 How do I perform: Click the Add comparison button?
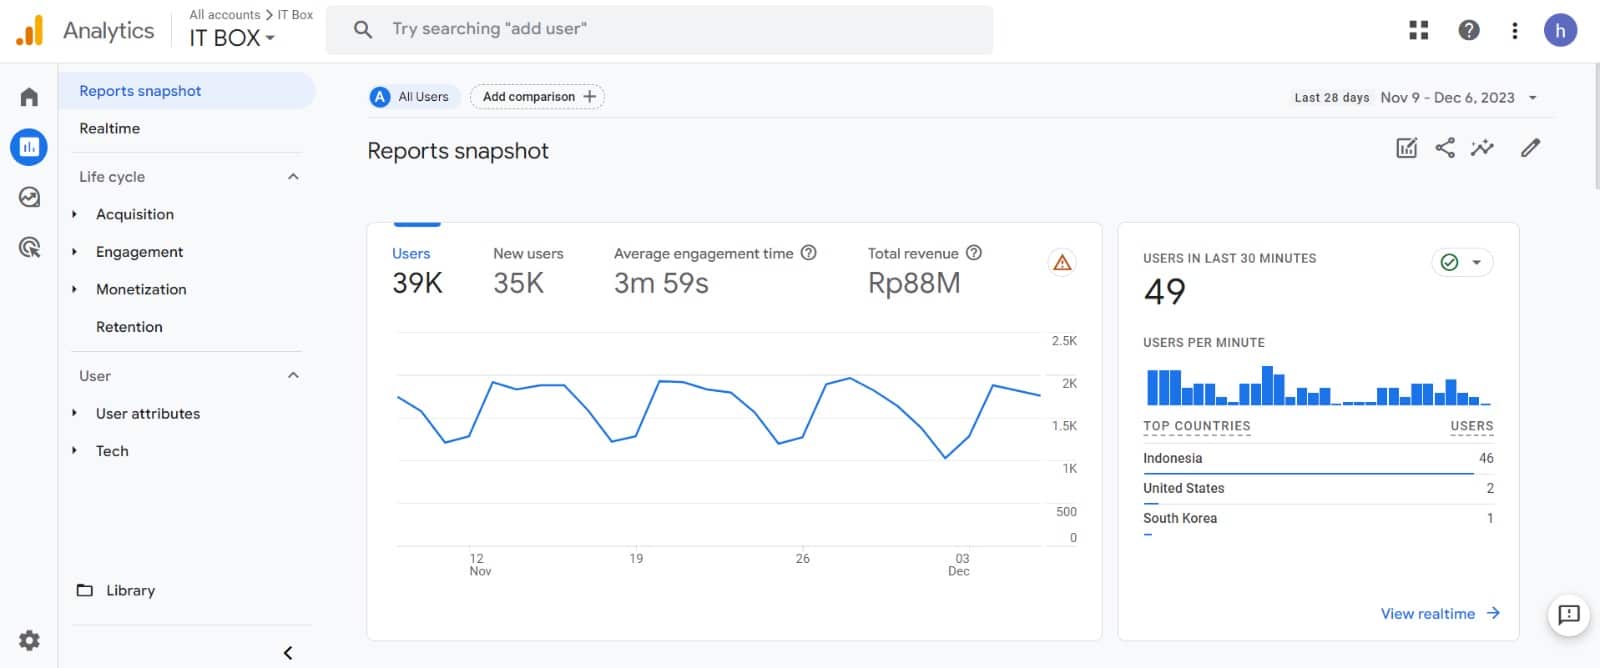537,97
